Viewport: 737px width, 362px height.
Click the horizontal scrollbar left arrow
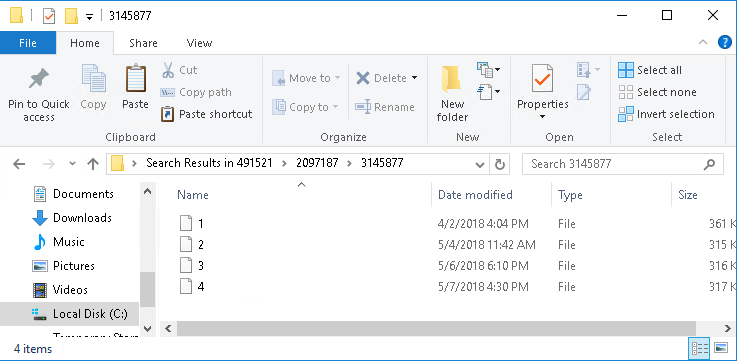point(168,328)
